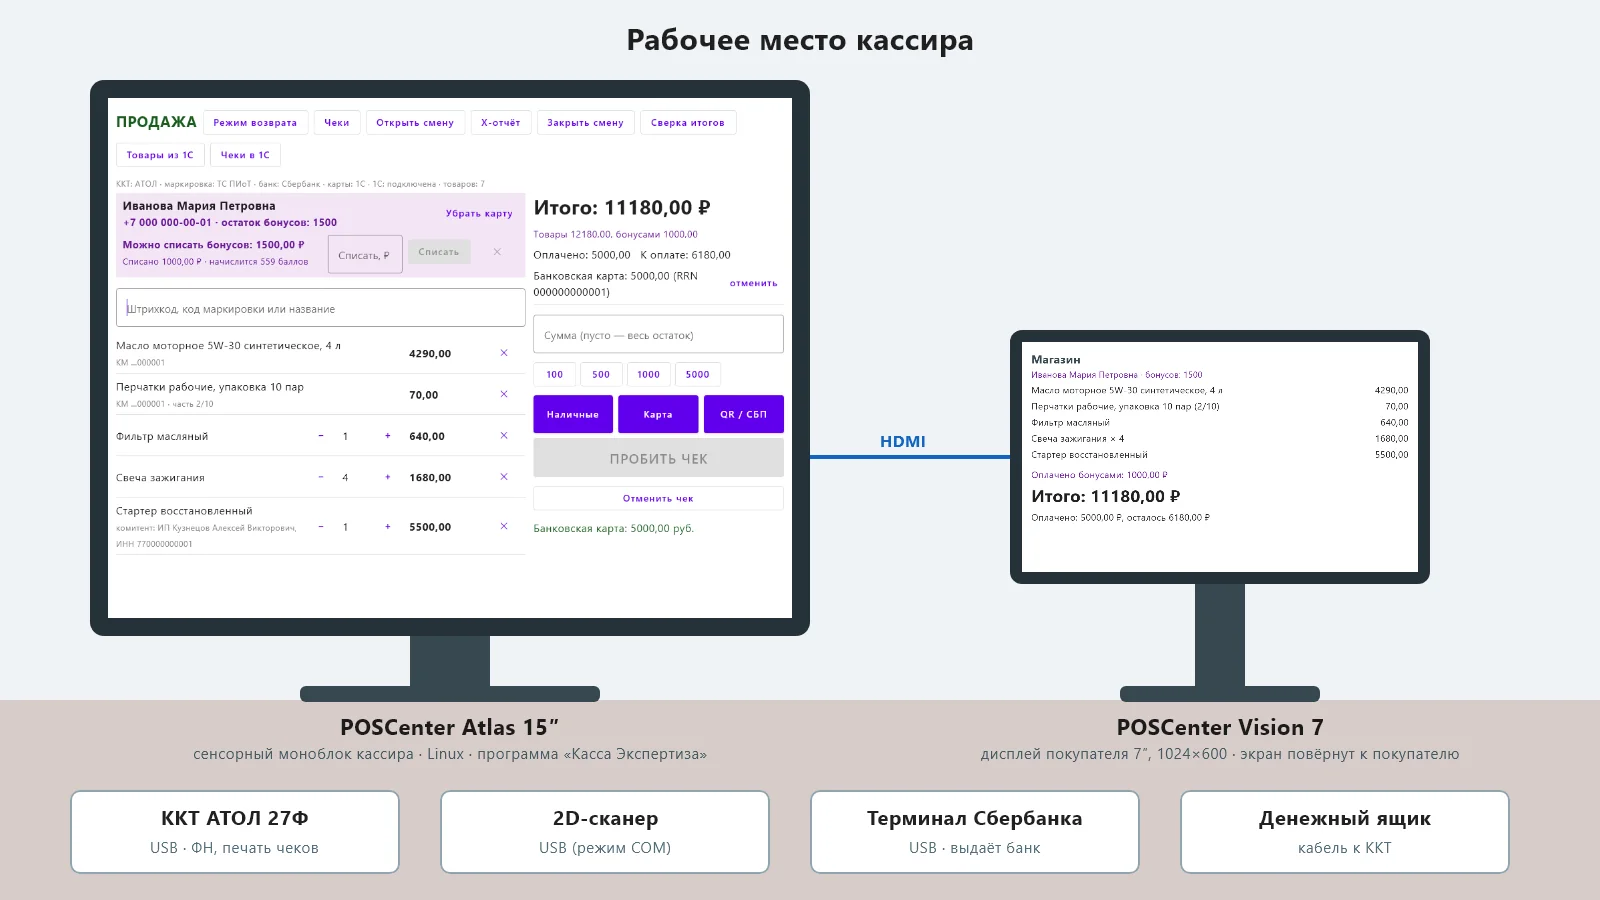Start Сверка итогов
1600x900 pixels.
(x=688, y=123)
